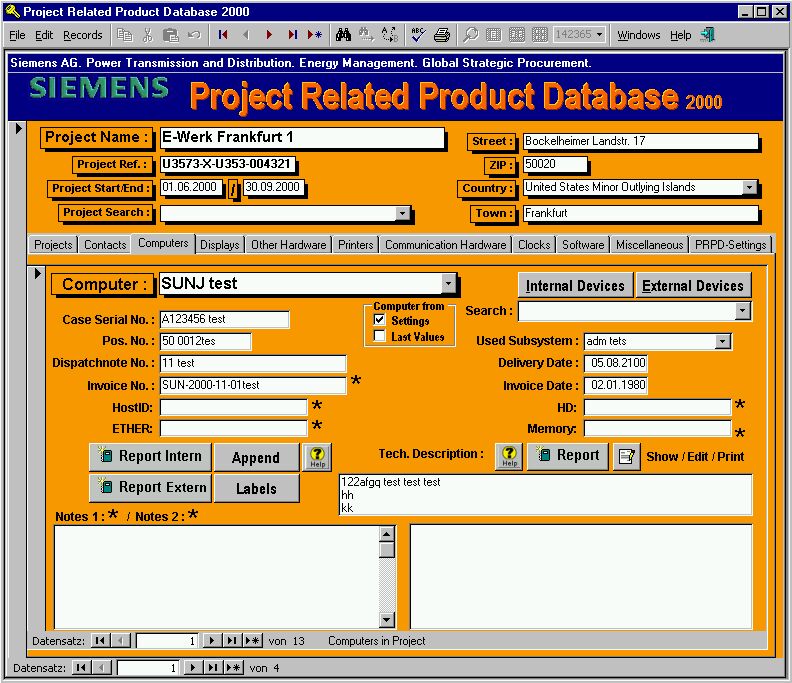Image resolution: width=792 pixels, height=683 pixels.
Task: Last record in bottom project navigator
Action: 212,668
